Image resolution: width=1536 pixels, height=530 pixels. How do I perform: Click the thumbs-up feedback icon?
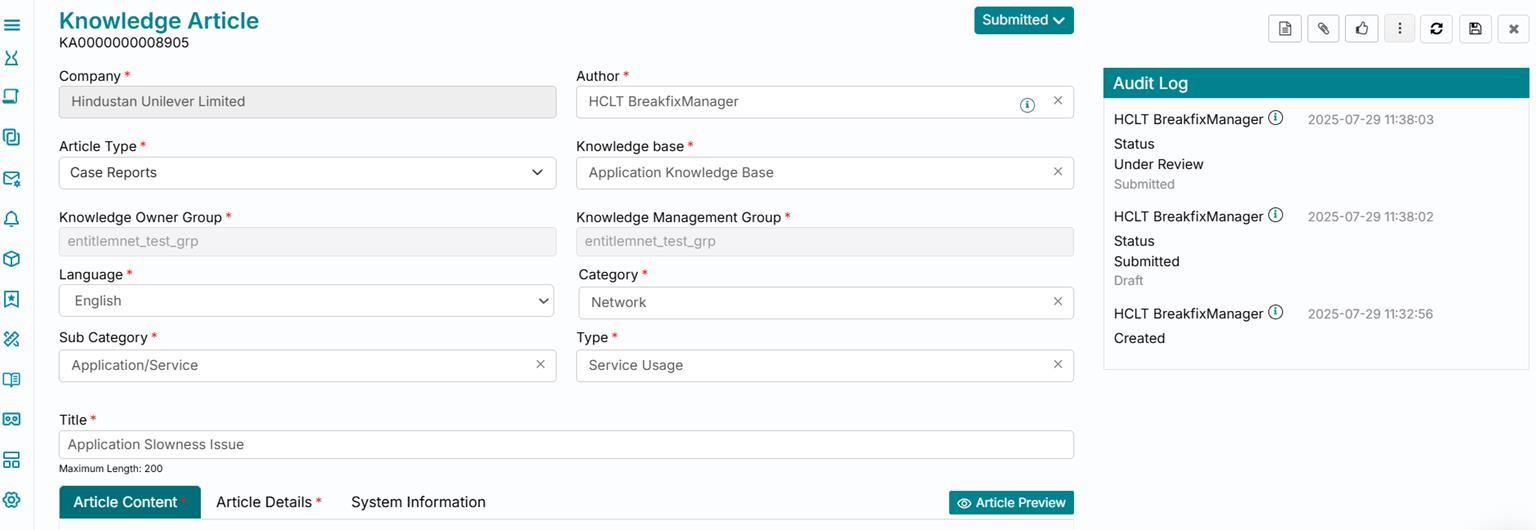pyautogui.click(x=1361, y=29)
